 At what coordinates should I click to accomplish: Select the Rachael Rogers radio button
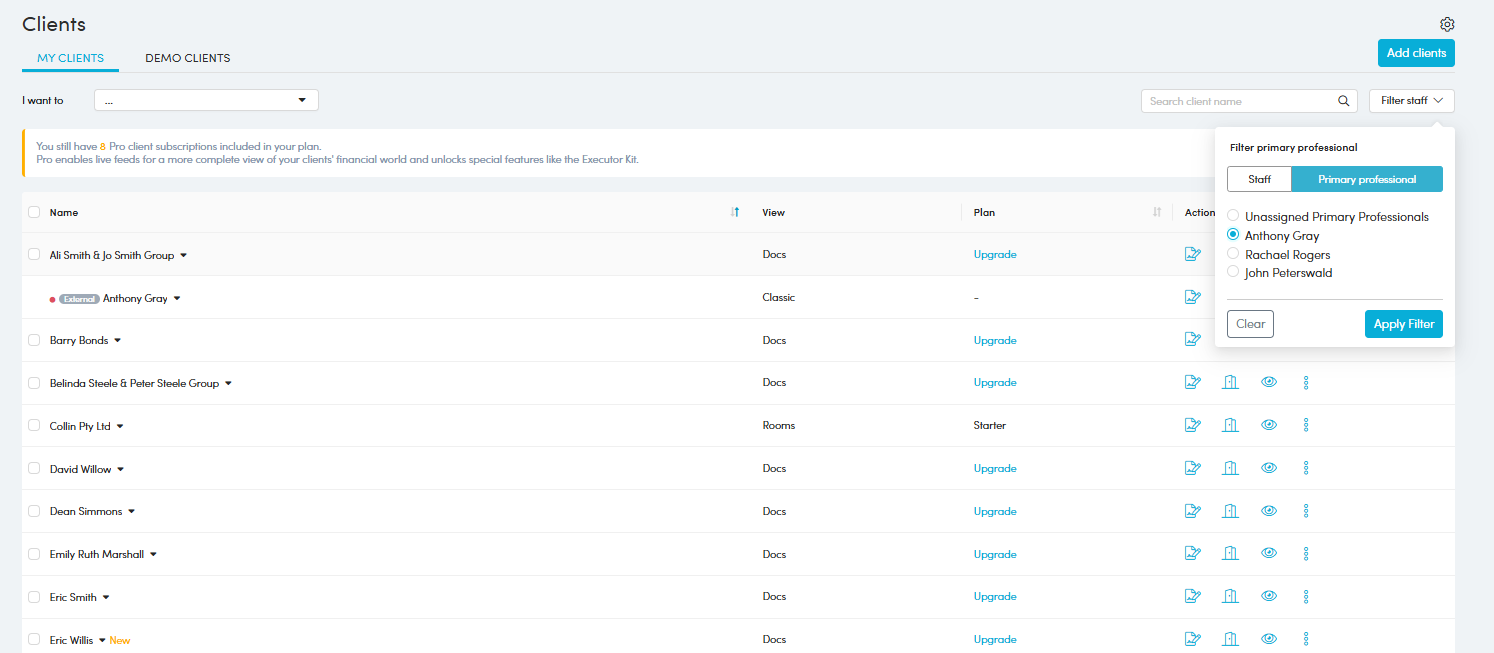pos(1233,254)
